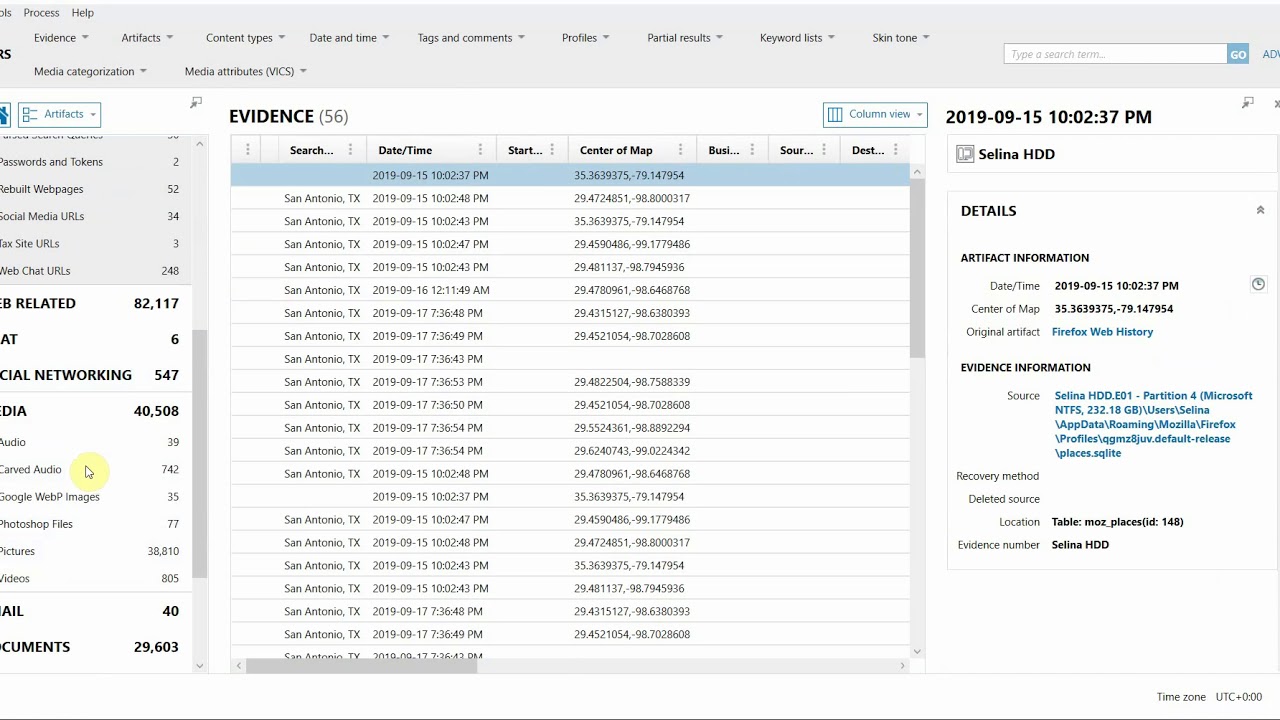Select the EMAIL category with 40 items
The width and height of the screenshot is (1280, 720).
pyautogui.click(x=89, y=611)
